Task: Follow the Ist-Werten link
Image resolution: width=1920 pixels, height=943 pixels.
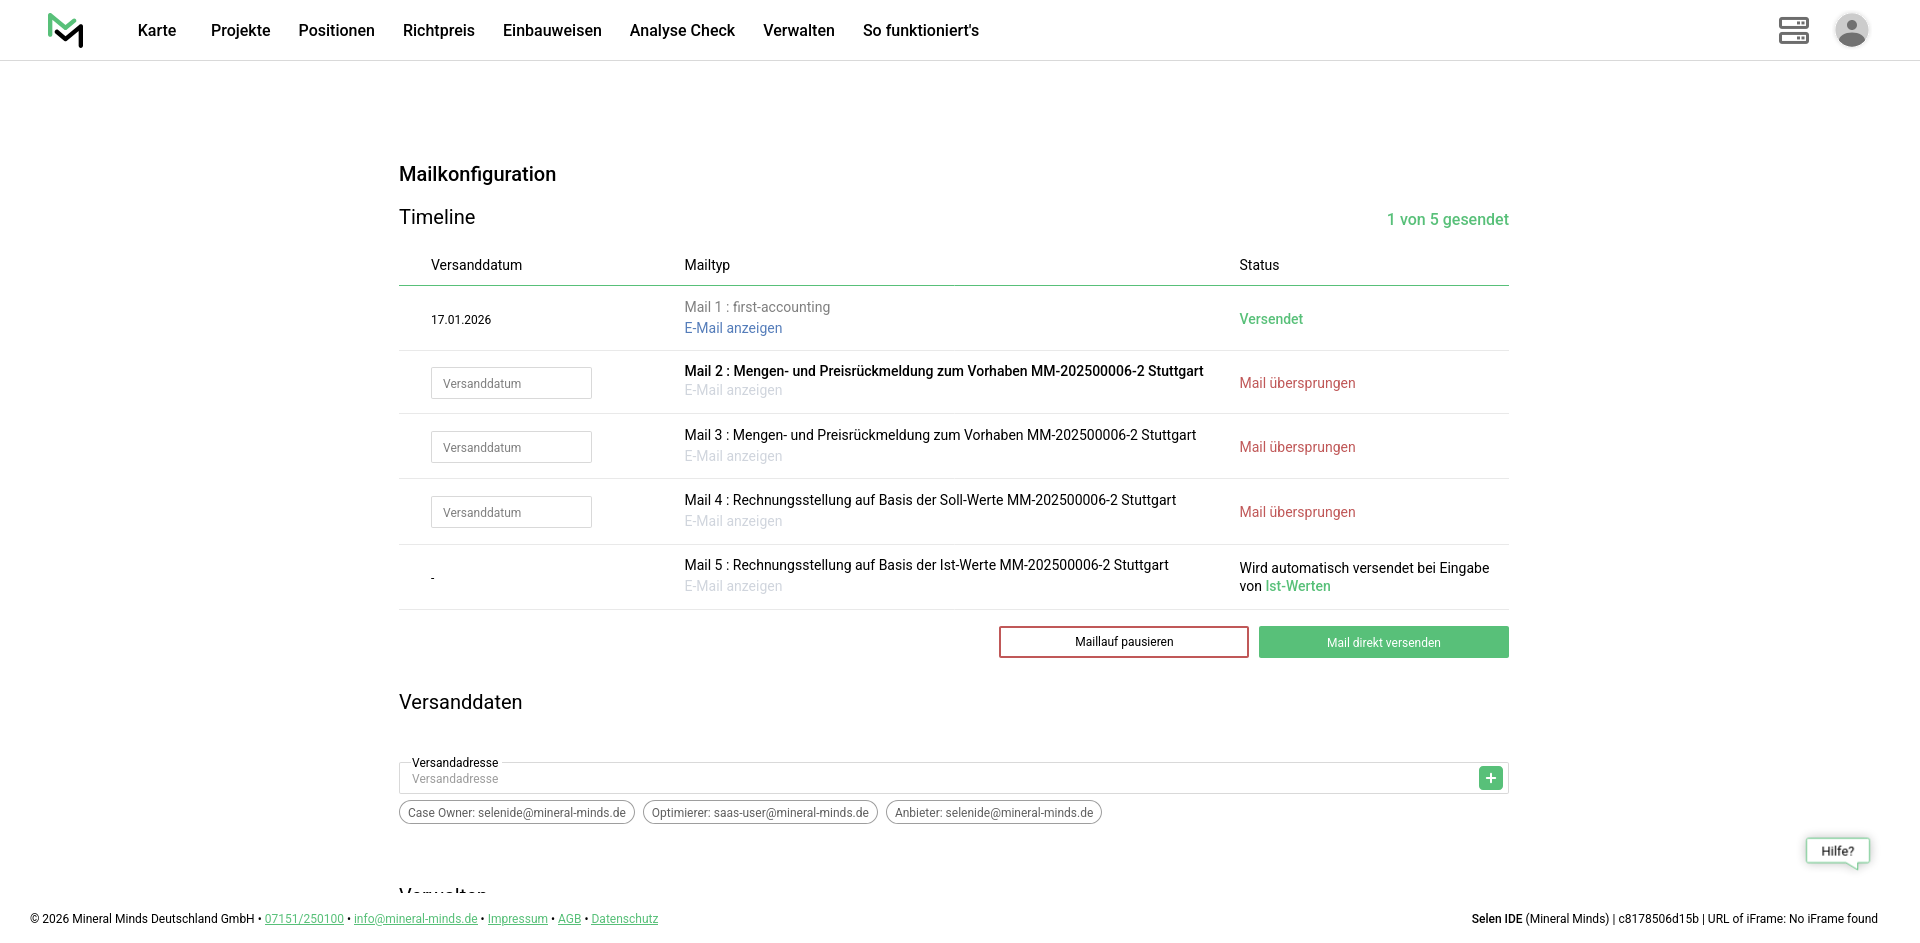Action: (x=1297, y=586)
